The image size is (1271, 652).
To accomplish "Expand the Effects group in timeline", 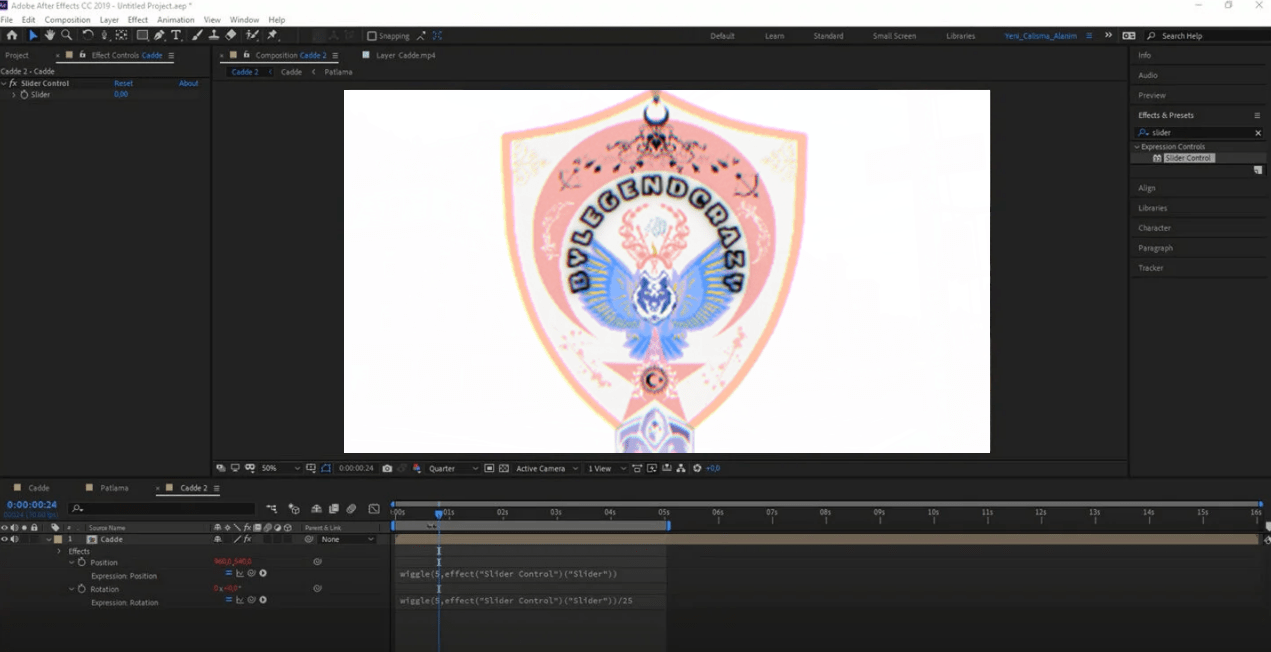I will 59,551.
